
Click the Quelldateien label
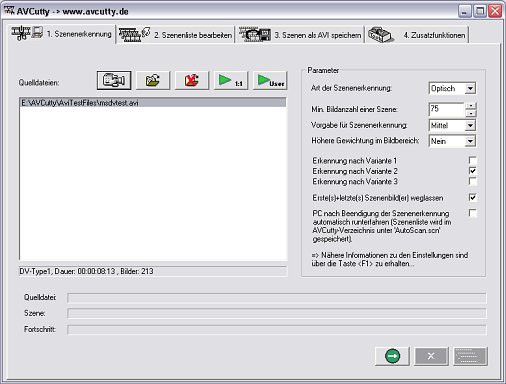pyautogui.click(x=39, y=83)
